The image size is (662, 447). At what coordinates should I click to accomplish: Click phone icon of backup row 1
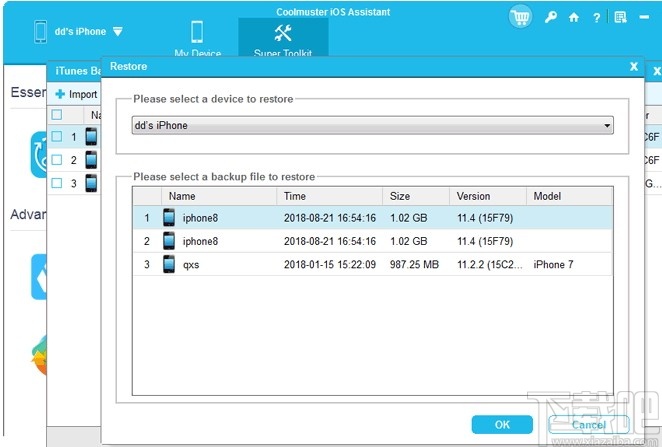click(169, 218)
